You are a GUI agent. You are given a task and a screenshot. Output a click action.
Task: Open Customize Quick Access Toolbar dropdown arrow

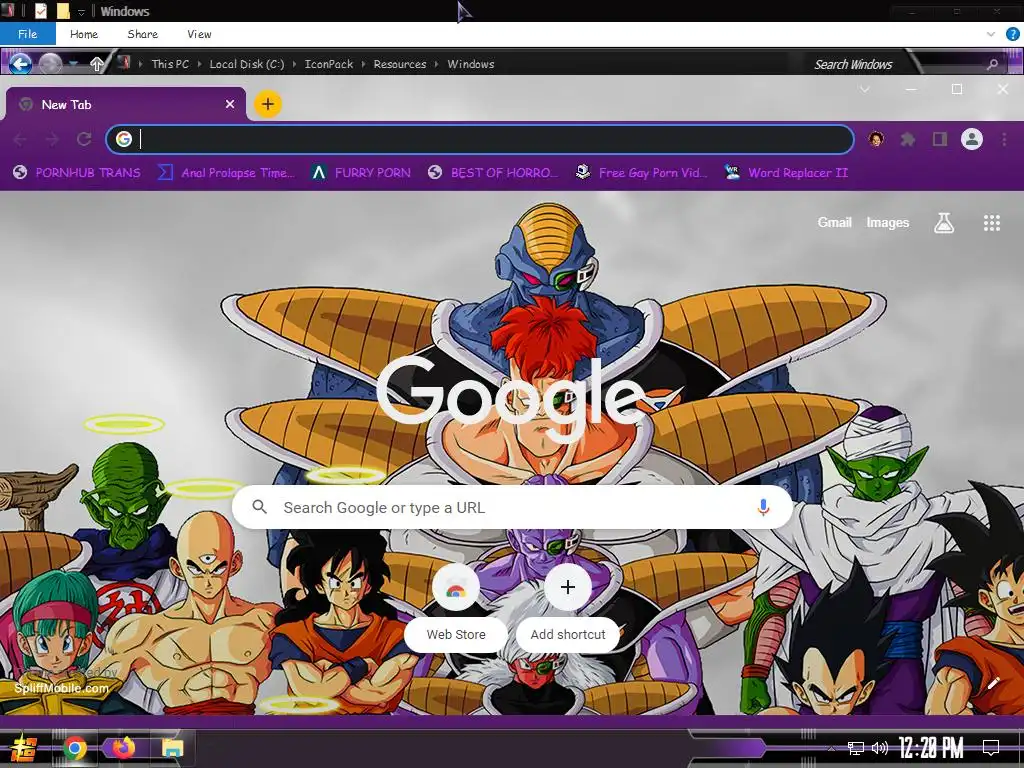tap(81, 12)
